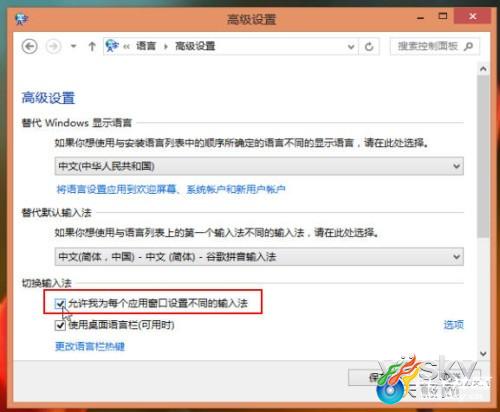Viewport: 500px width, 412px height.
Task: Click the Forward navigation arrow
Action: [53, 46]
